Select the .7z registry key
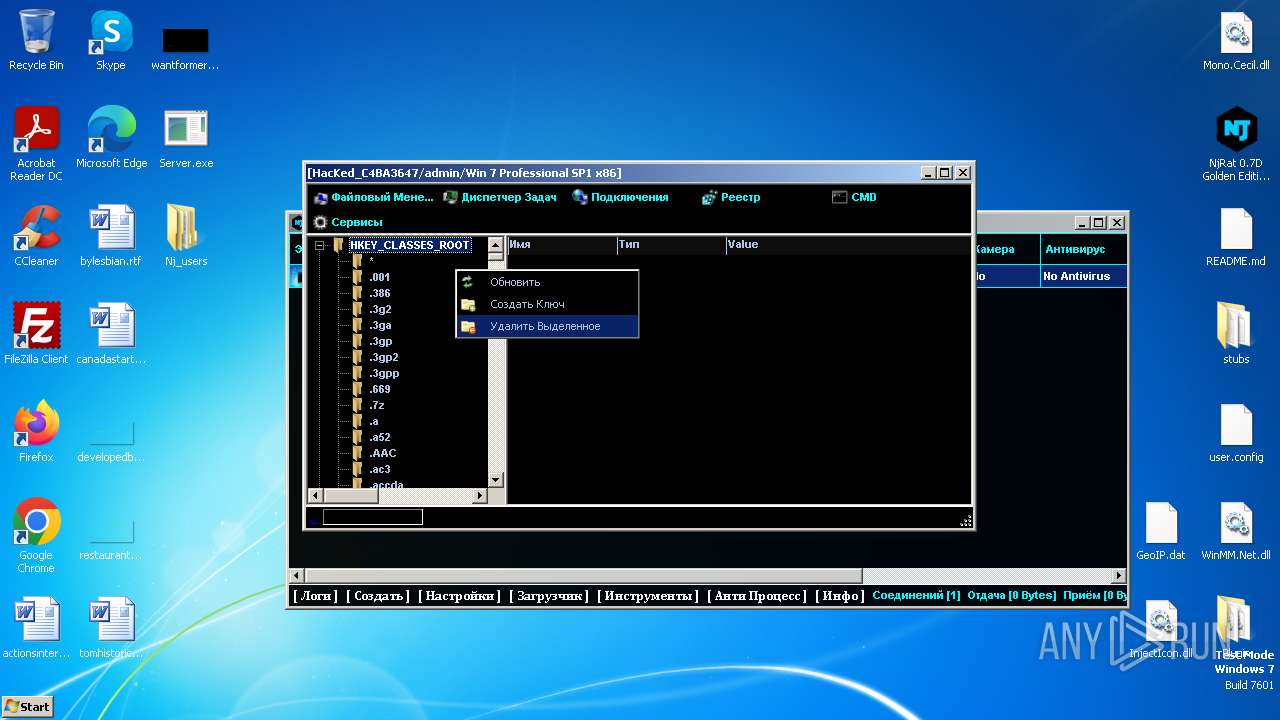1280x720 pixels. [x=376, y=405]
